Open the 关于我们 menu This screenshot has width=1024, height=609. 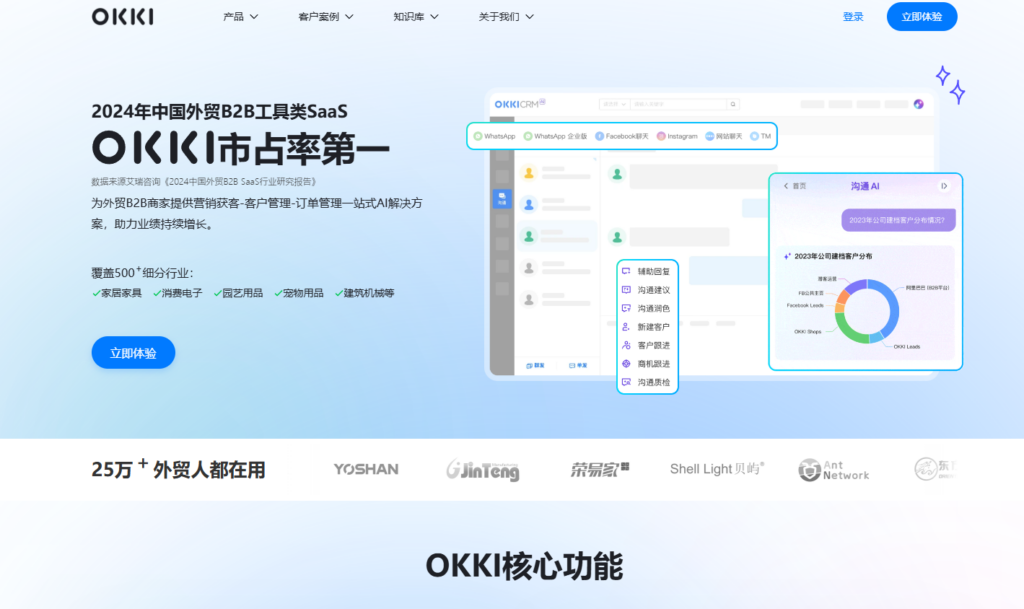[x=506, y=16]
